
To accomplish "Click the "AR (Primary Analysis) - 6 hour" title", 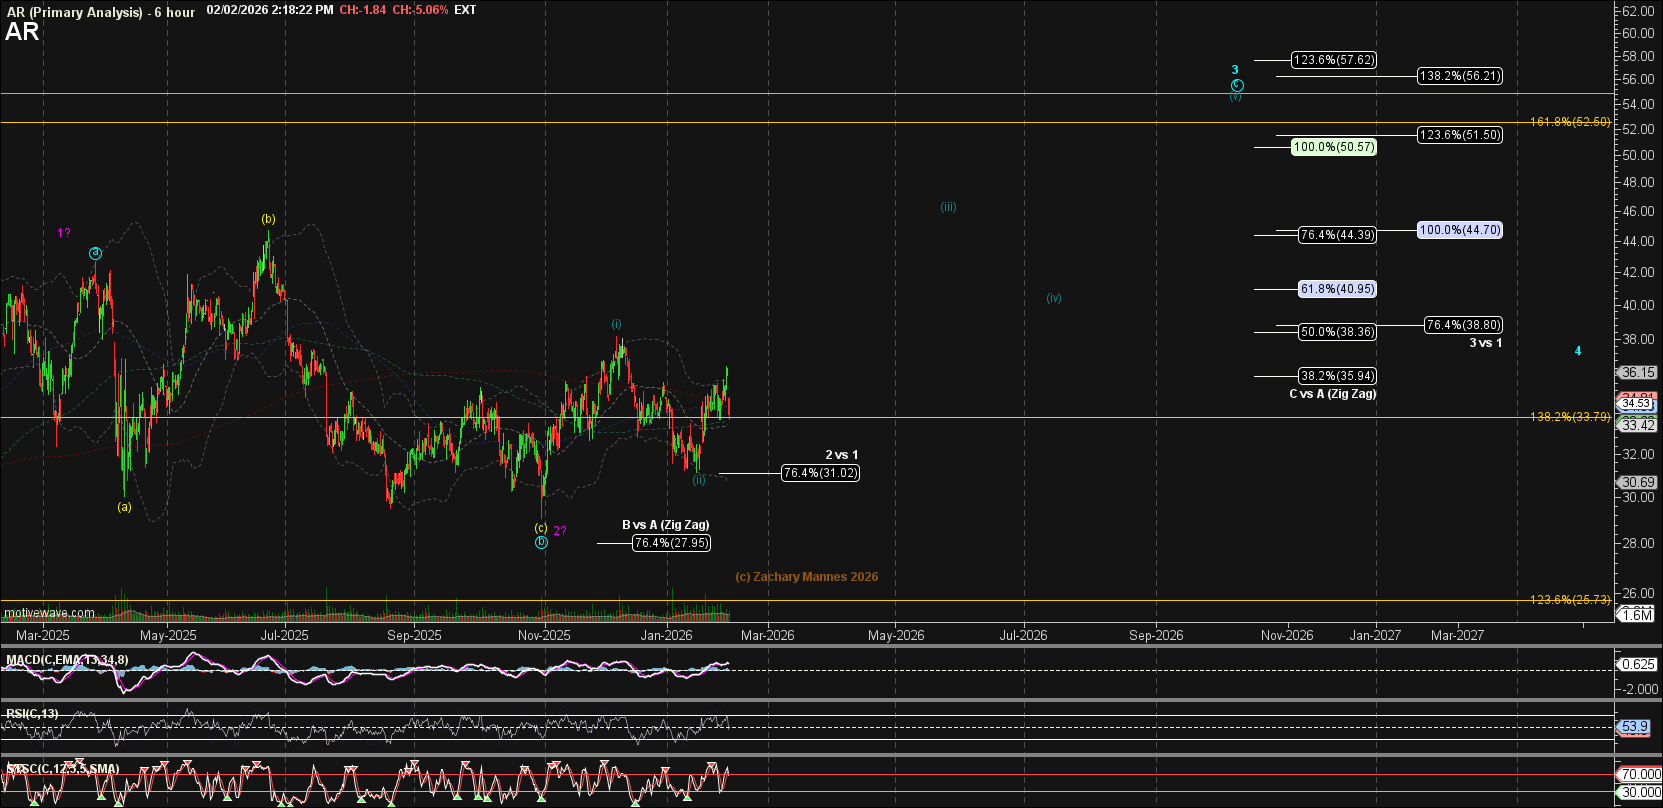I will pyautogui.click(x=100, y=12).
